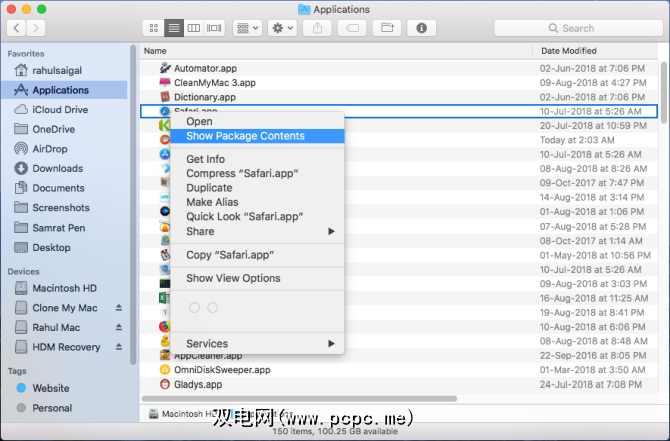Eject the Clone My Mac volume
Screen dimensions: 670x441
pos(119,308)
